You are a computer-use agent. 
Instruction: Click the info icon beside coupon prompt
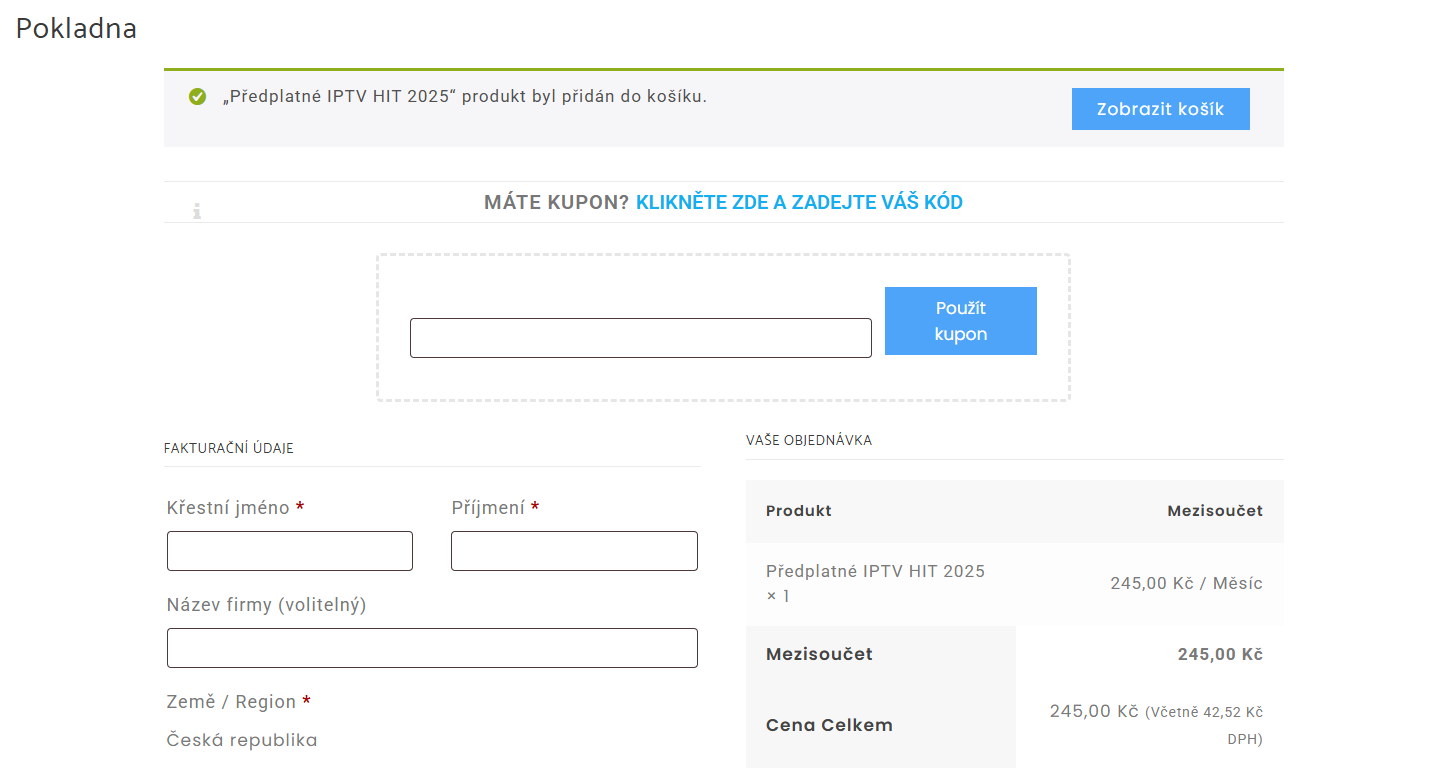tap(197, 210)
